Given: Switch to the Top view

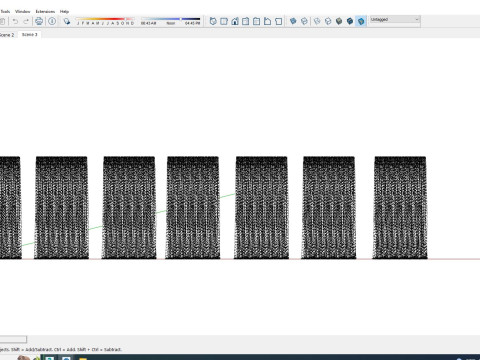Looking at the screenshot, I should [x=224, y=21].
